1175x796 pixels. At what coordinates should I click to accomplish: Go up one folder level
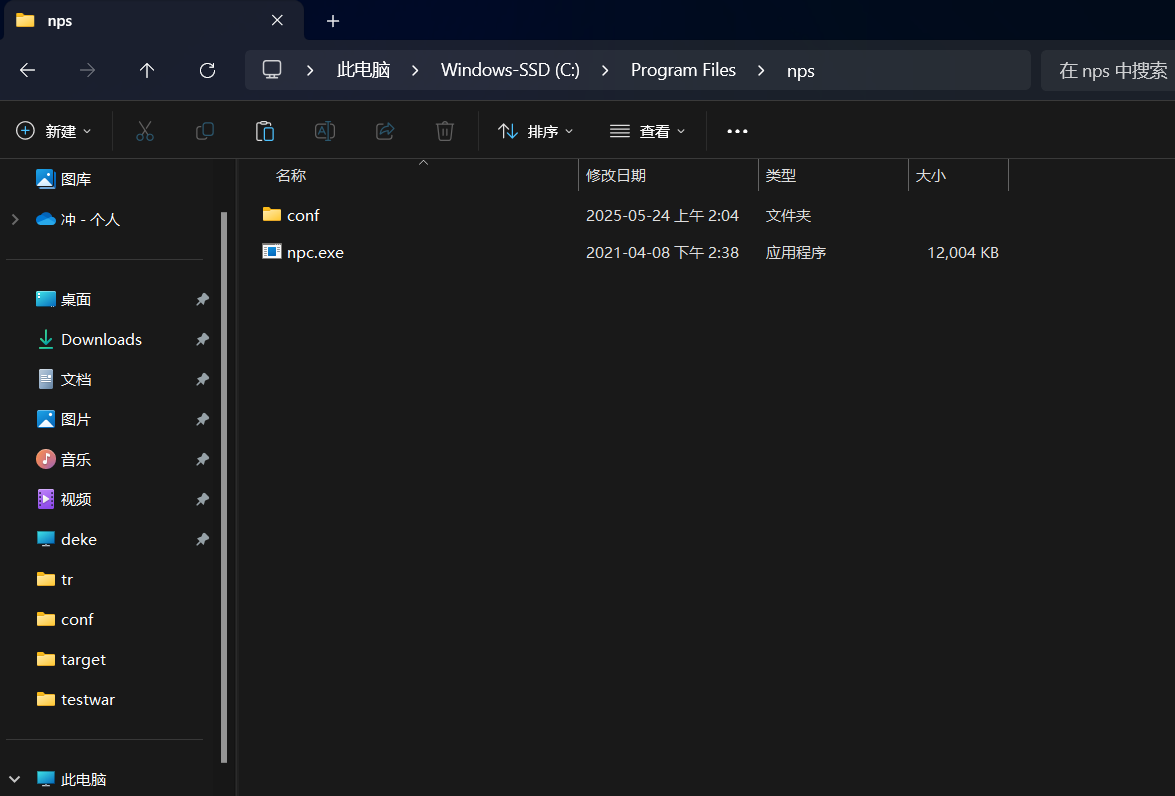tap(147, 70)
